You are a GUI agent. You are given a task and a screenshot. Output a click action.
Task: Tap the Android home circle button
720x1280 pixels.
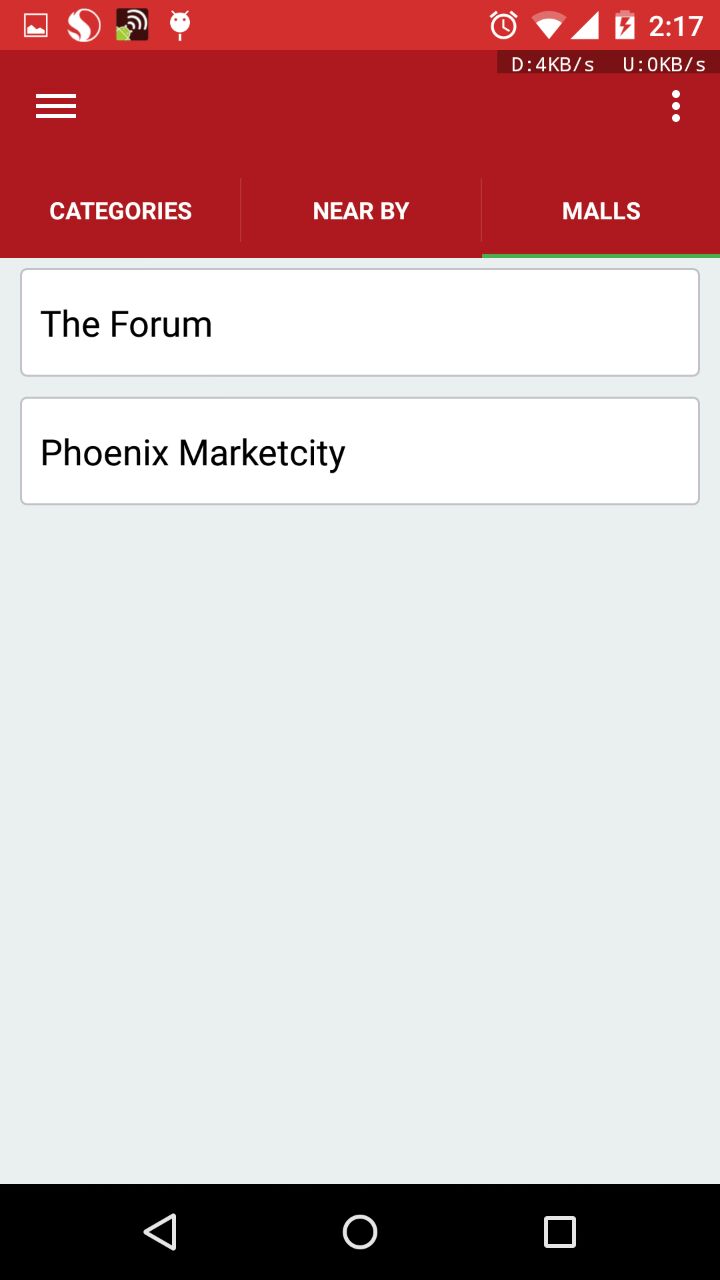pyautogui.click(x=360, y=1232)
